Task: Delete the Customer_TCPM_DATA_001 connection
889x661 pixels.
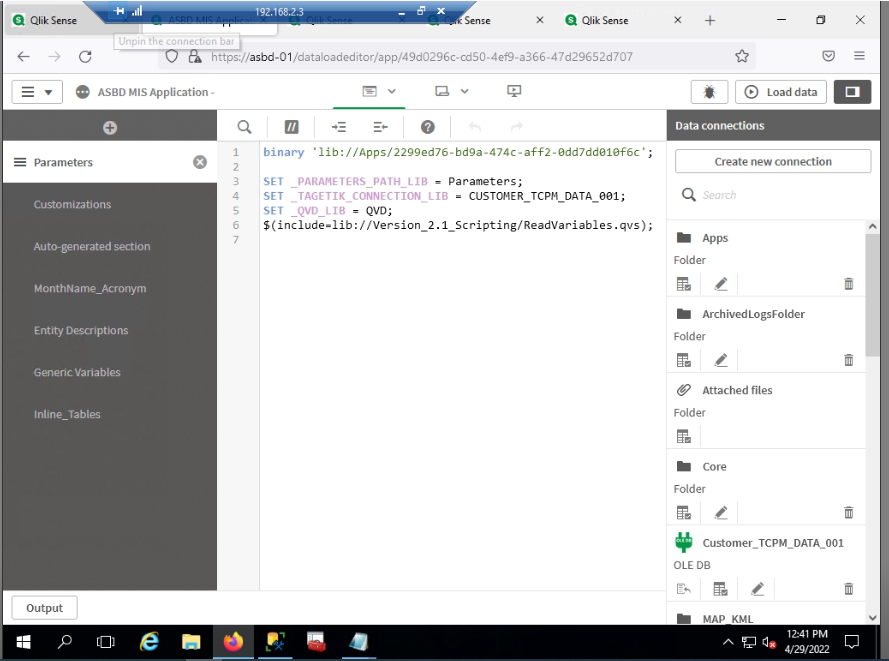Action: 848,589
